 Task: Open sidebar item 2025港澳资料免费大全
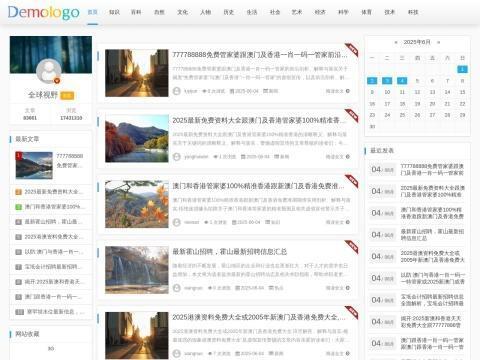pos(54,237)
